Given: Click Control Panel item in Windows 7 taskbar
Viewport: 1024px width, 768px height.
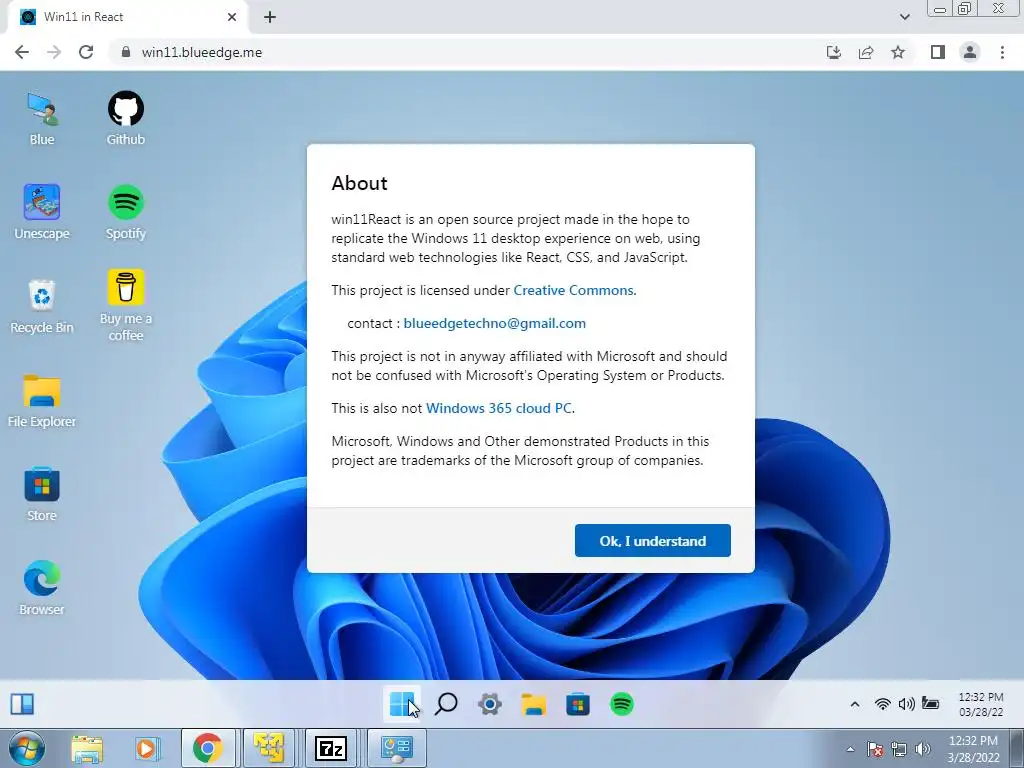Looking at the screenshot, I should 396,748.
